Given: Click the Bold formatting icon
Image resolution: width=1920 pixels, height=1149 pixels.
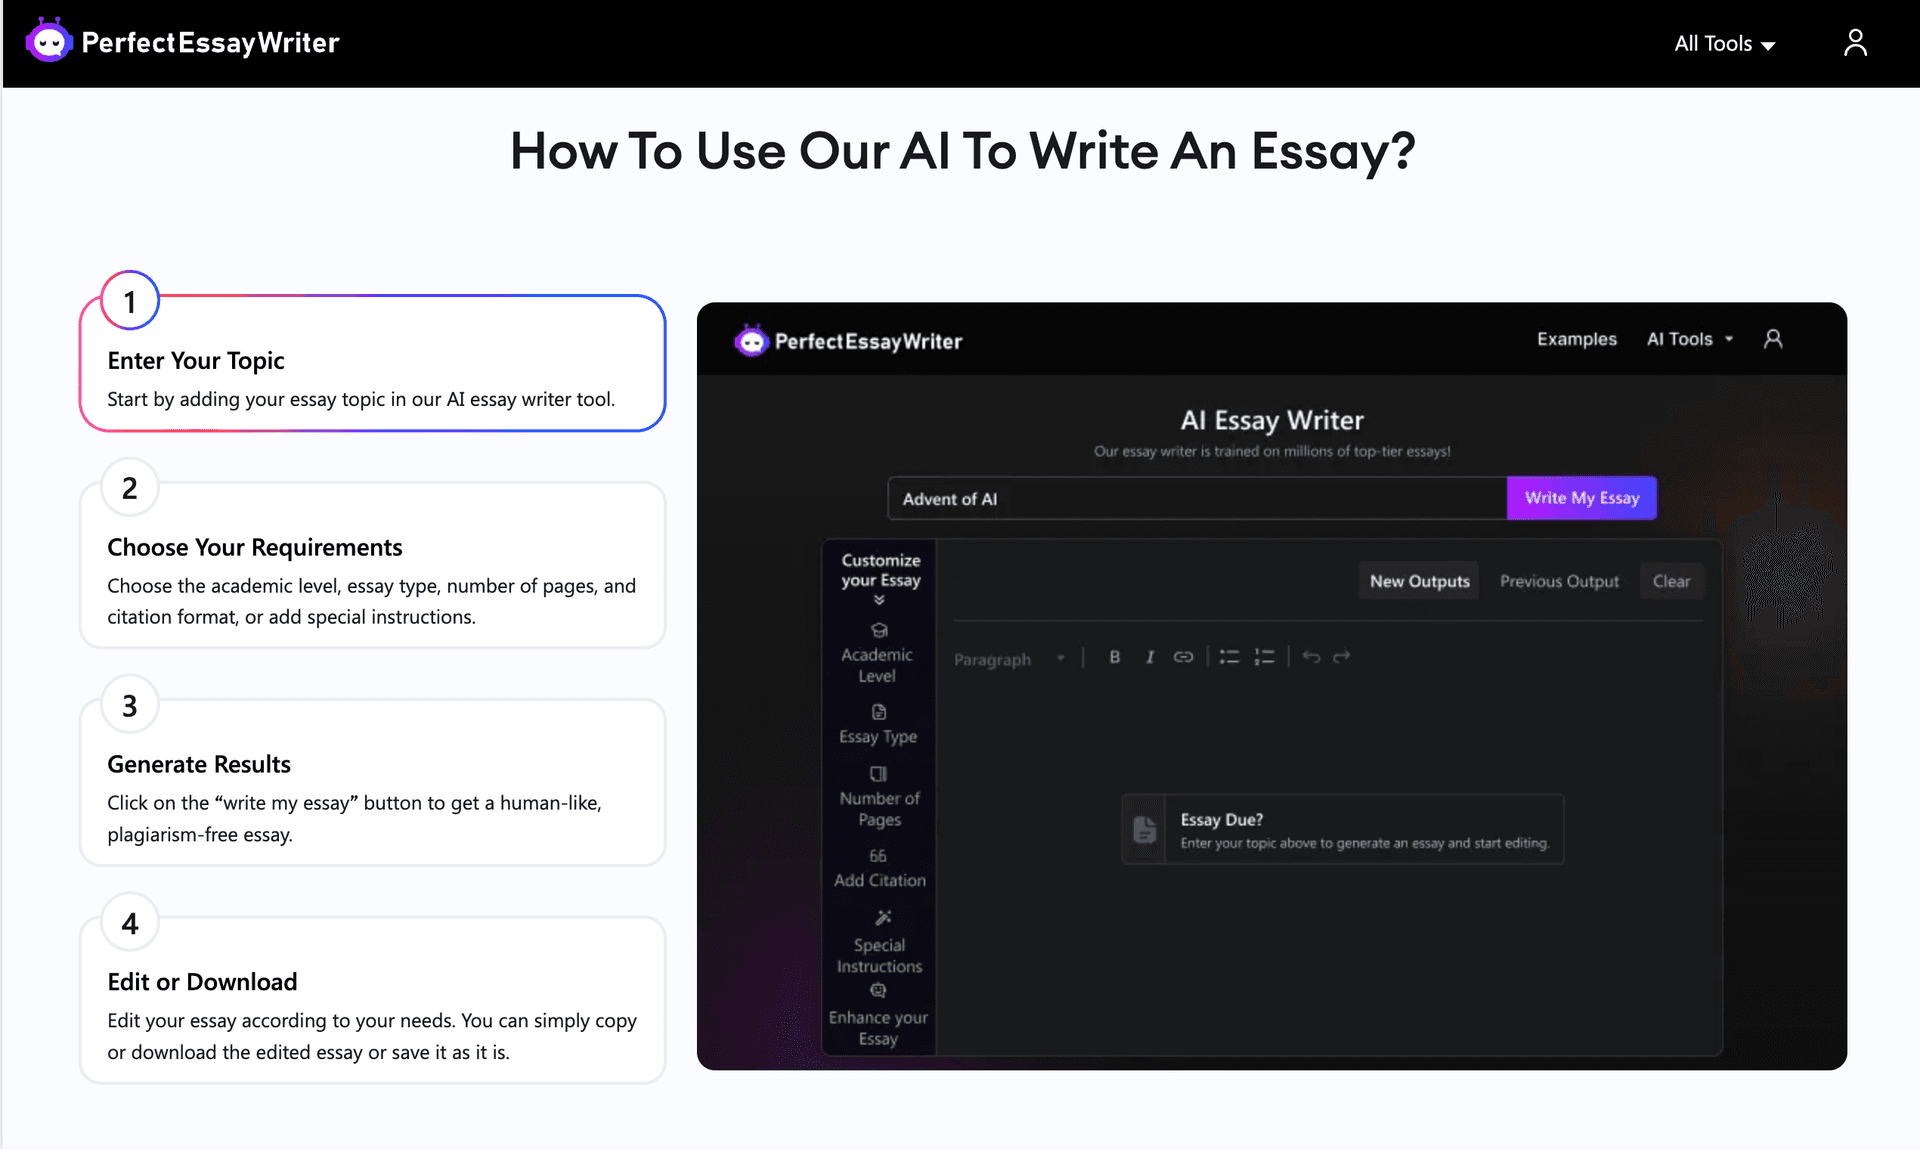Looking at the screenshot, I should coord(1116,658).
